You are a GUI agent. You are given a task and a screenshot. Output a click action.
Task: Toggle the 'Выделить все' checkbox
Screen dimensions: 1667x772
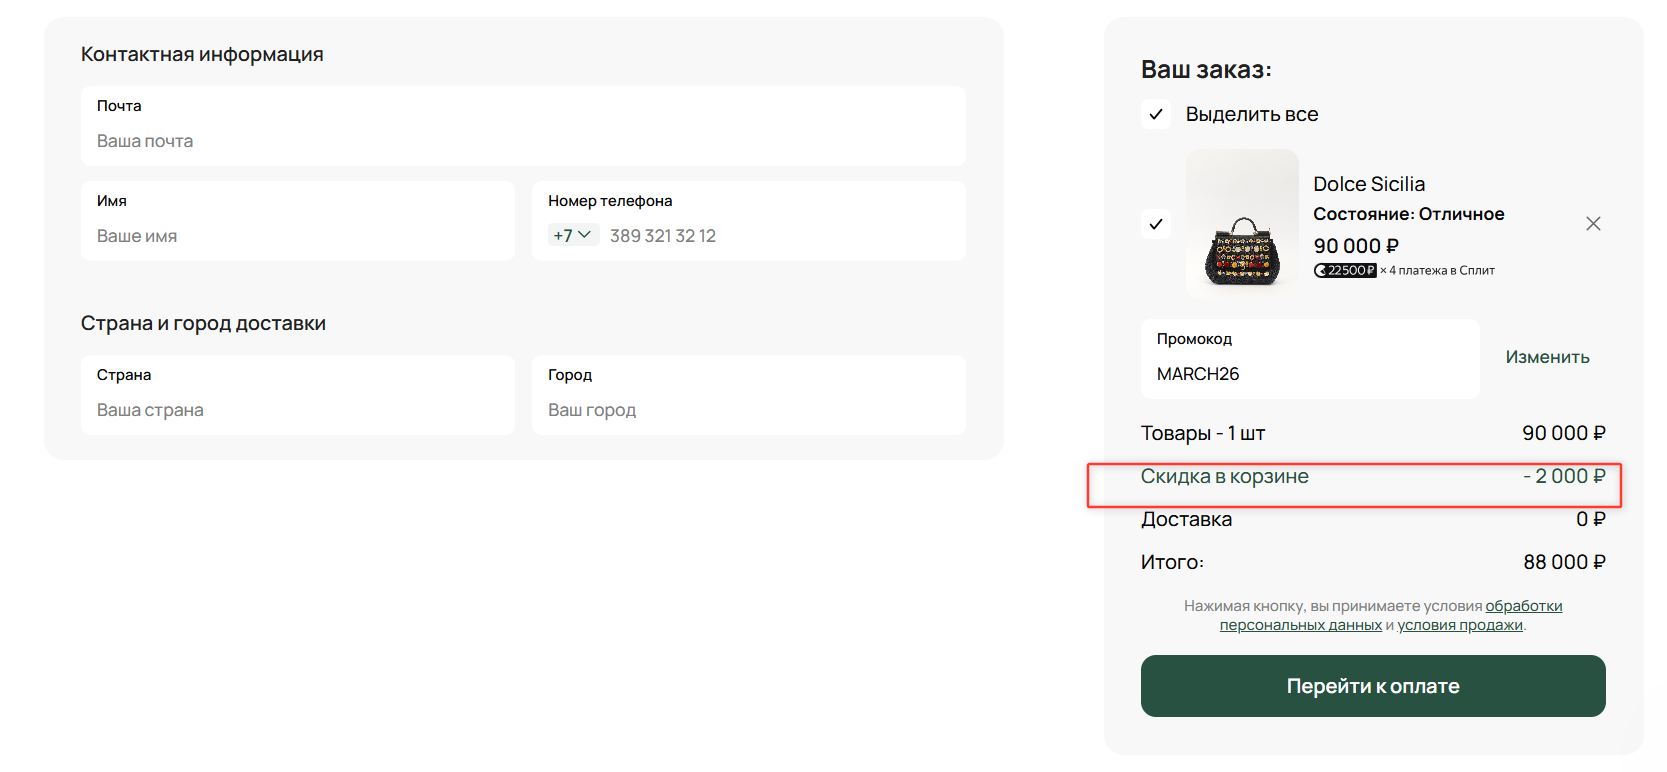point(1156,114)
